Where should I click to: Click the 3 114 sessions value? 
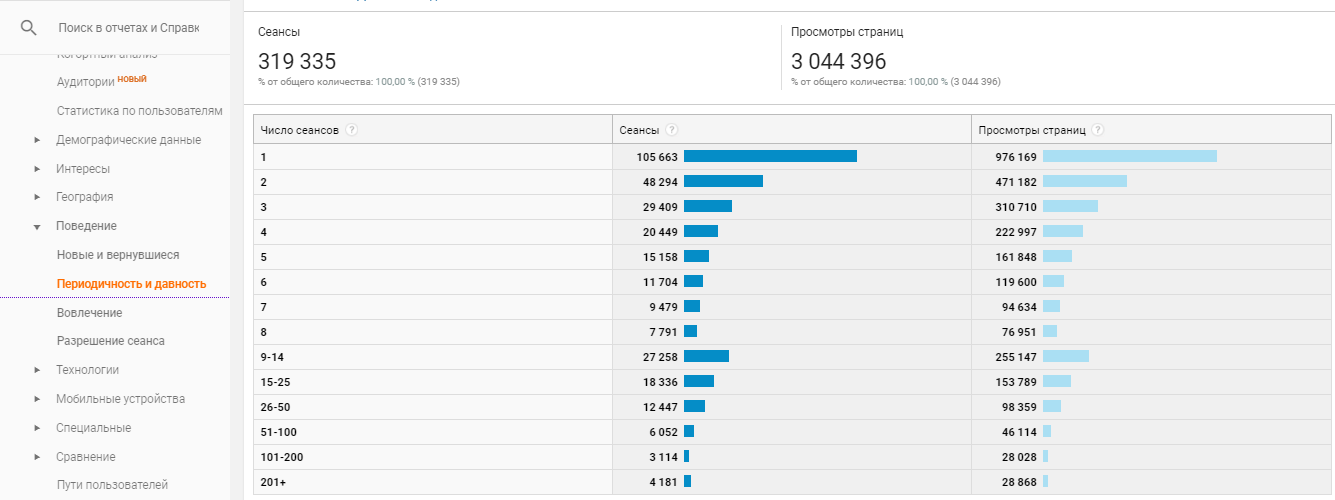click(662, 457)
